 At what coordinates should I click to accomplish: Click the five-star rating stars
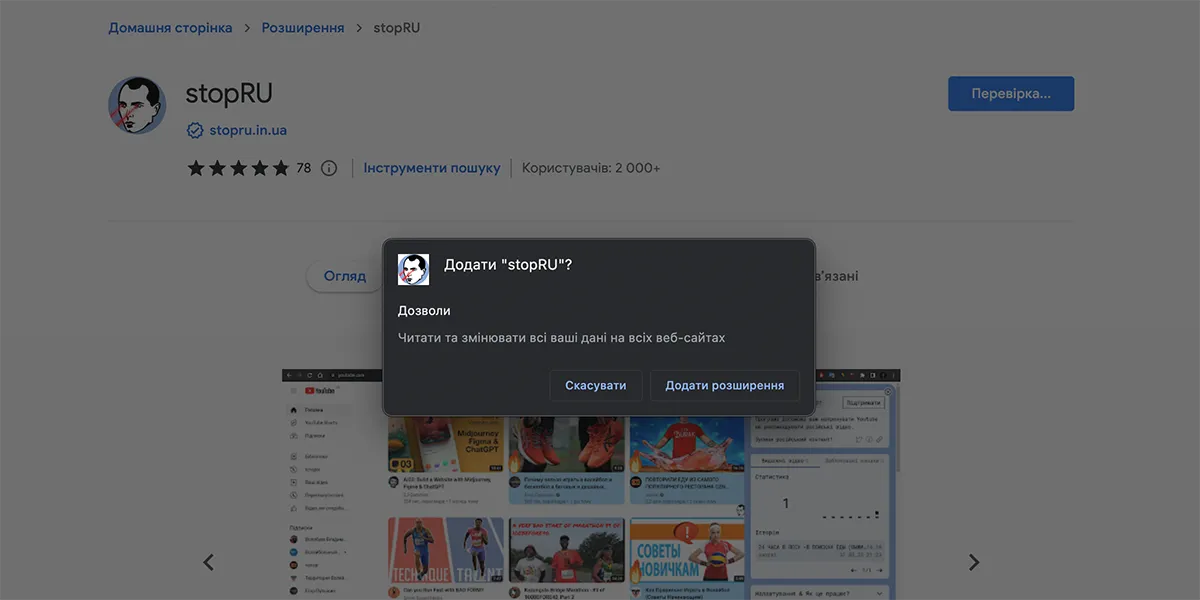coord(238,168)
